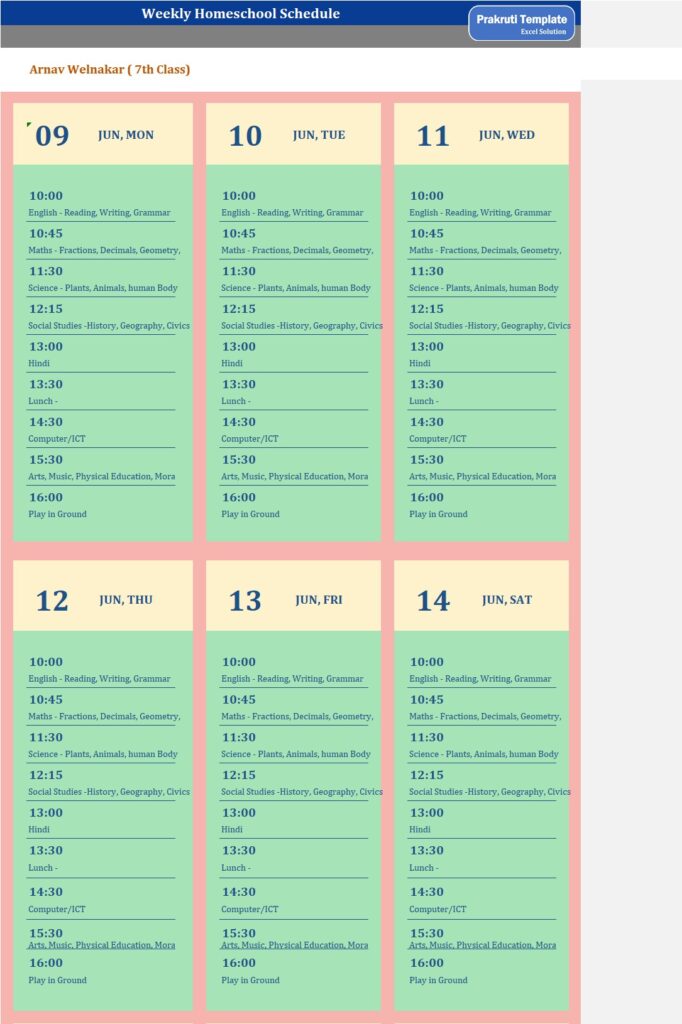This screenshot has width=682, height=1024.
Task: Click Saturday's 13:30 Lunch entry
Action: 422,868
